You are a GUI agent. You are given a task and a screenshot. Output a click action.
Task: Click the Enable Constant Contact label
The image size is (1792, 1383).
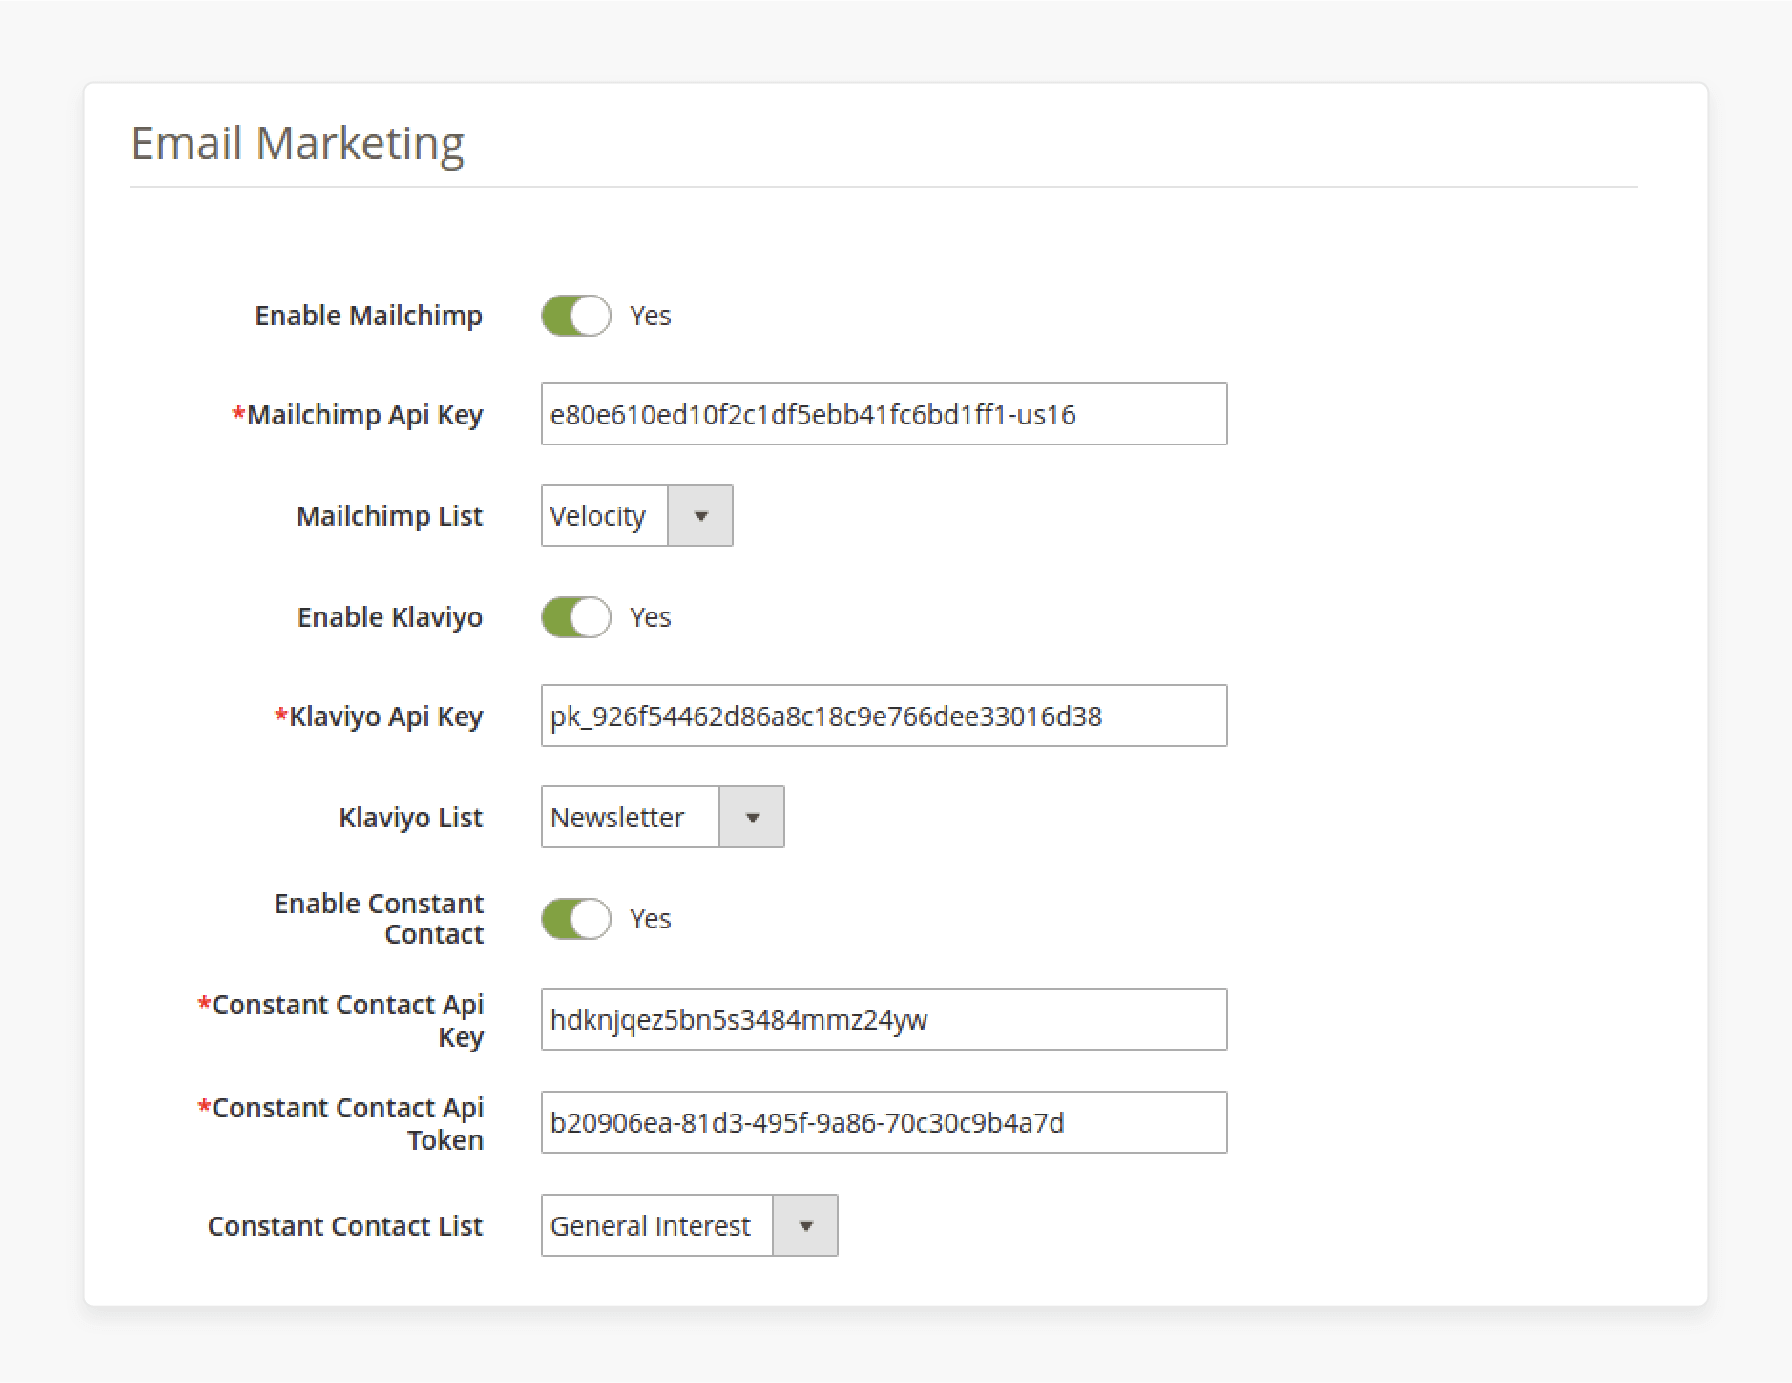tap(379, 919)
